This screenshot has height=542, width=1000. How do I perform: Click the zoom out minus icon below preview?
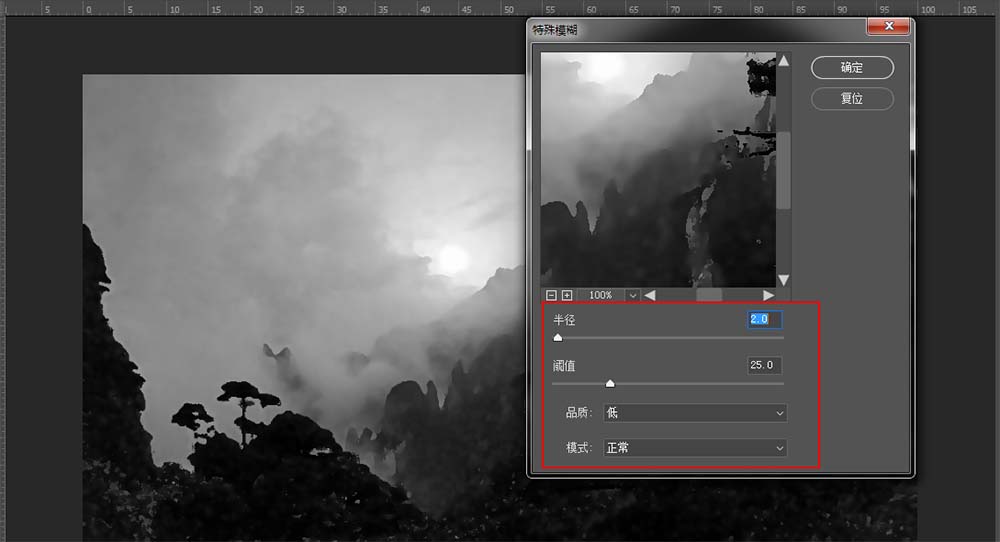(551, 296)
